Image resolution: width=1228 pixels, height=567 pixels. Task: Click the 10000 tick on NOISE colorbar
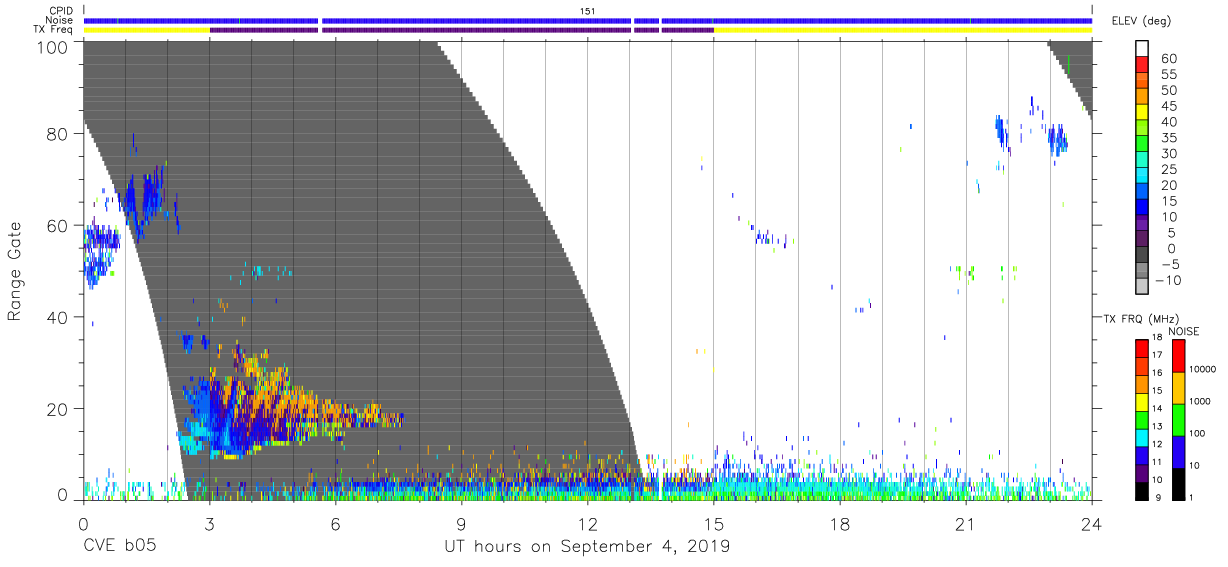1203,370
